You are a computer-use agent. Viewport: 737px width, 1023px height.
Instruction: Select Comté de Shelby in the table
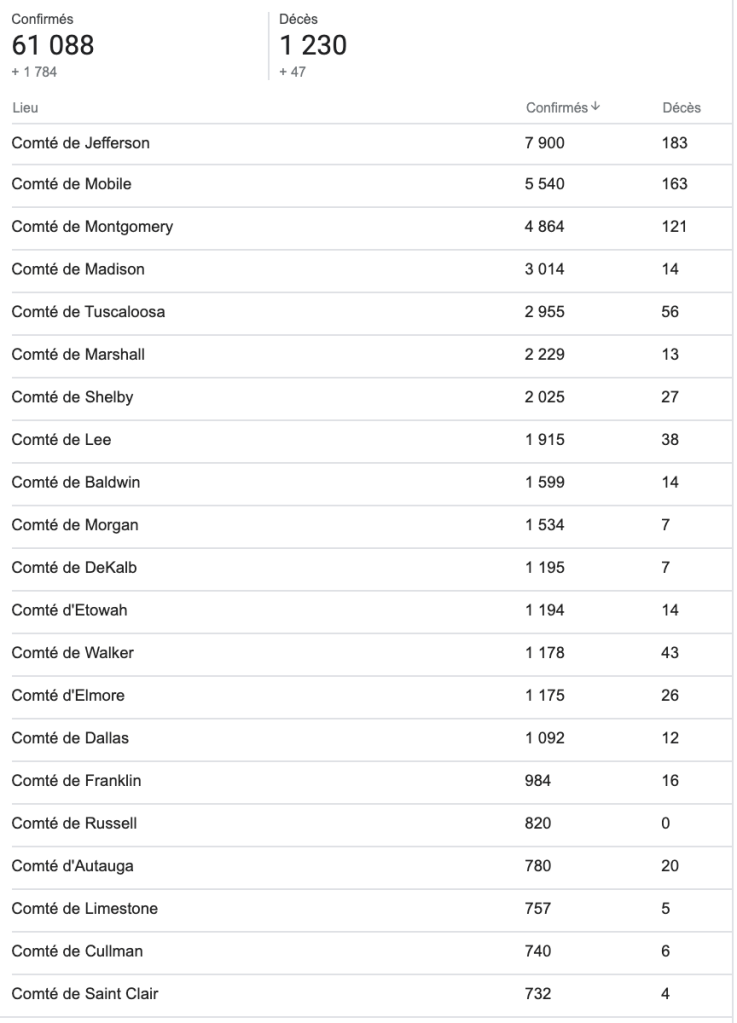click(72, 397)
